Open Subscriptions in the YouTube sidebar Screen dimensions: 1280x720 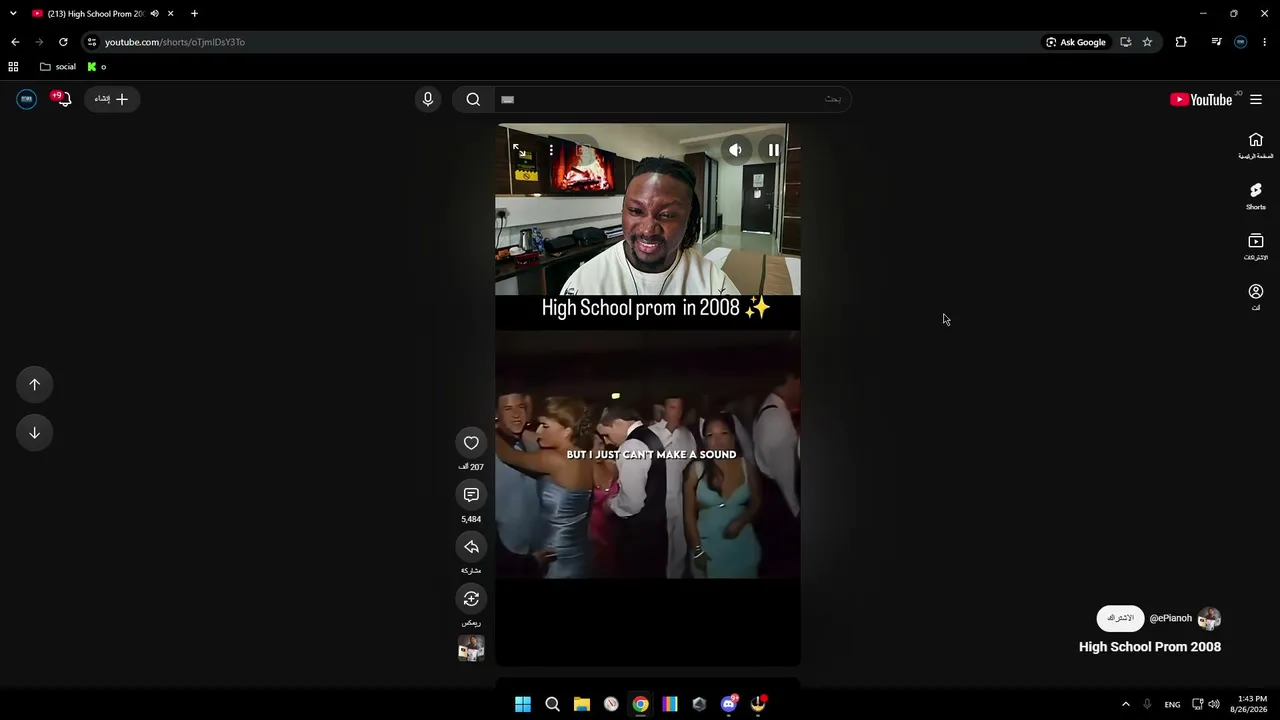pyautogui.click(x=1256, y=247)
